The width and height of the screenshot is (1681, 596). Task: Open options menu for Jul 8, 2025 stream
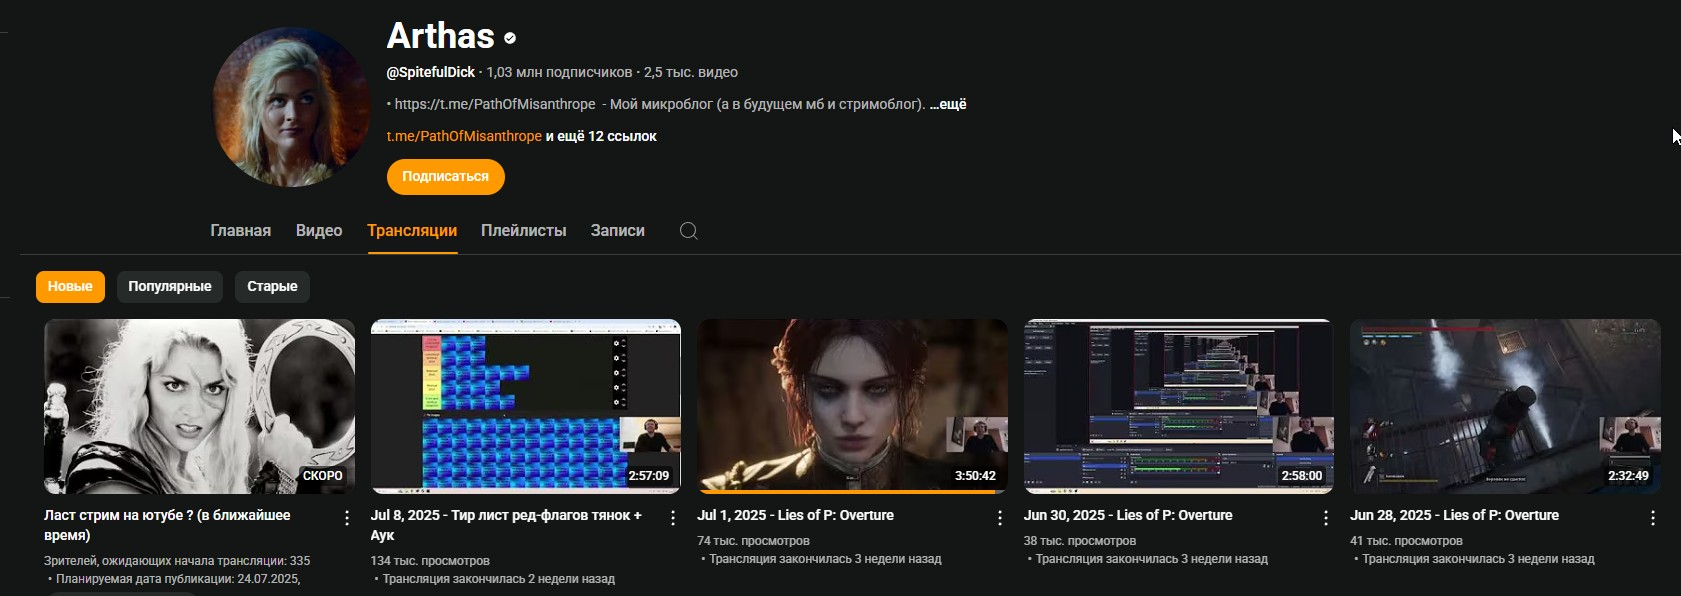coord(673,518)
